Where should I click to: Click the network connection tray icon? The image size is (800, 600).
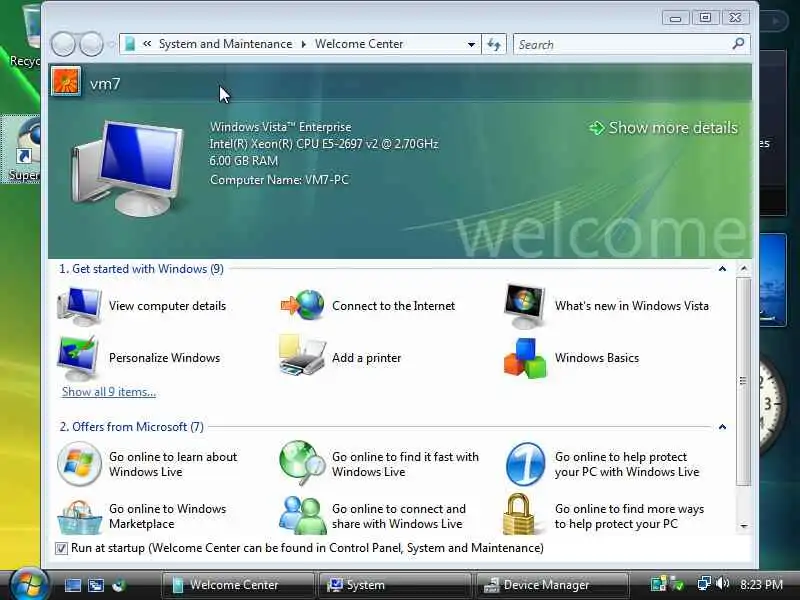pos(704,583)
